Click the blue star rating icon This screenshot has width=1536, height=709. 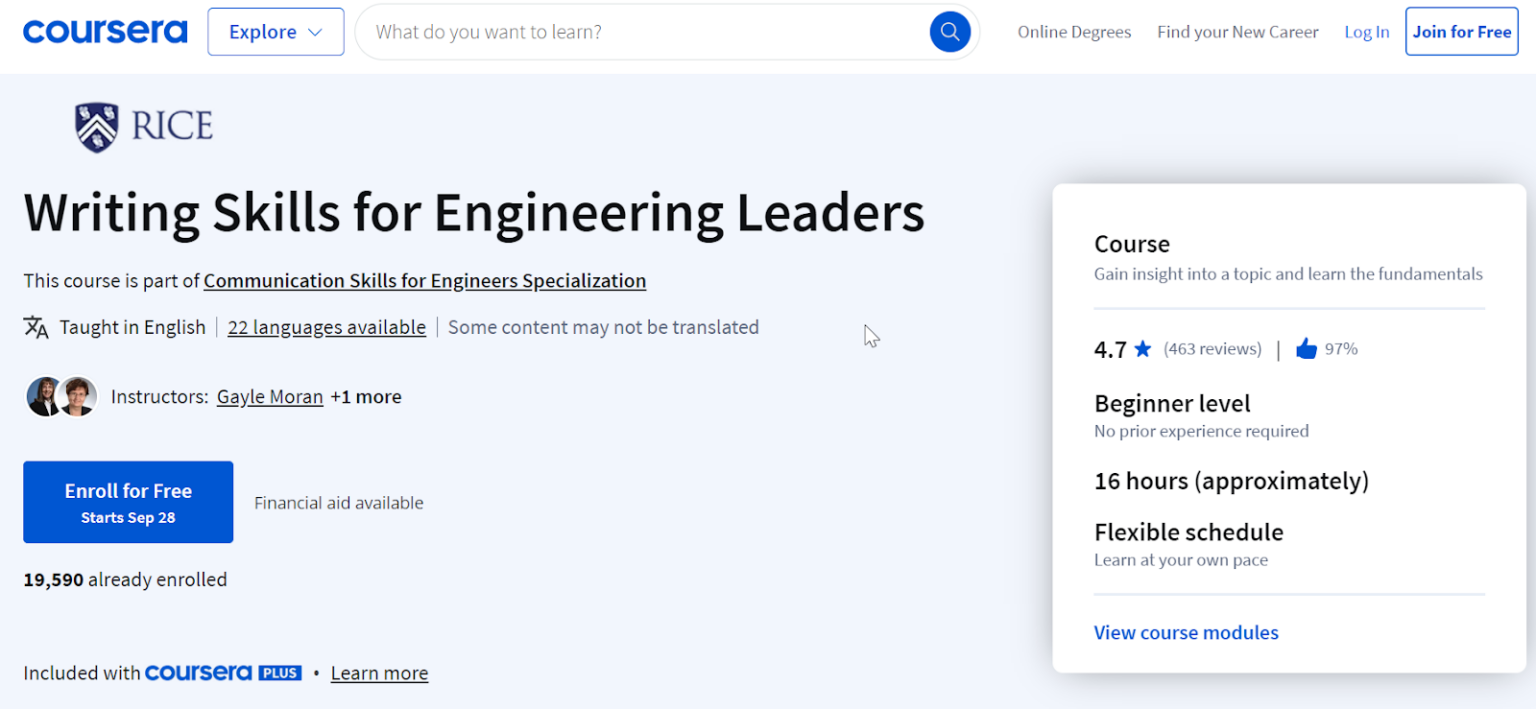click(x=1141, y=348)
